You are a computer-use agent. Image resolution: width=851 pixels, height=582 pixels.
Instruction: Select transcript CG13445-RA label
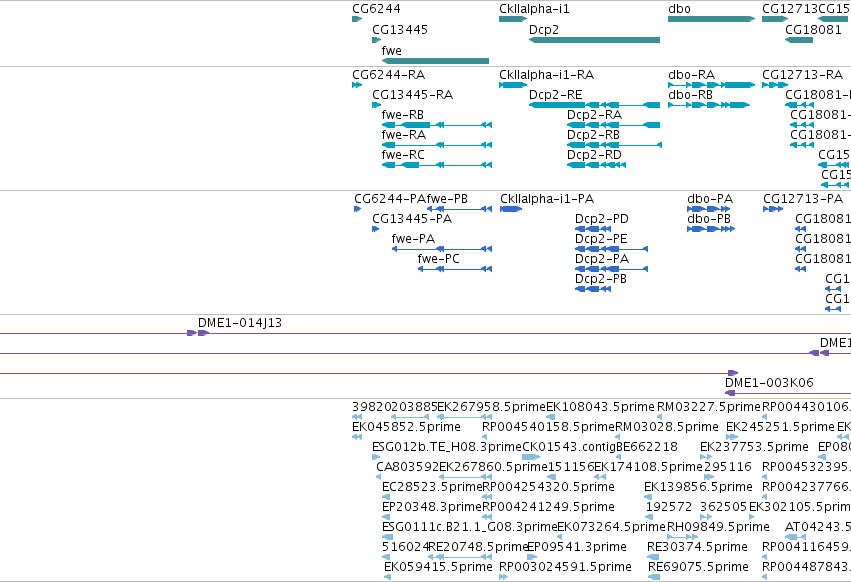[x=412, y=95]
